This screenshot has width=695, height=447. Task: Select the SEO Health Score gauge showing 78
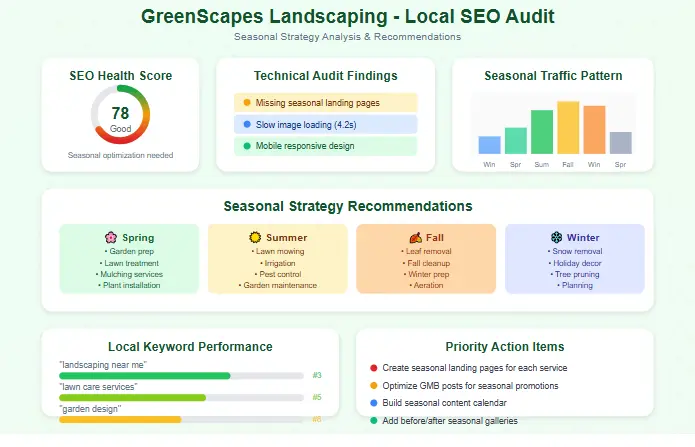[x=120, y=115]
